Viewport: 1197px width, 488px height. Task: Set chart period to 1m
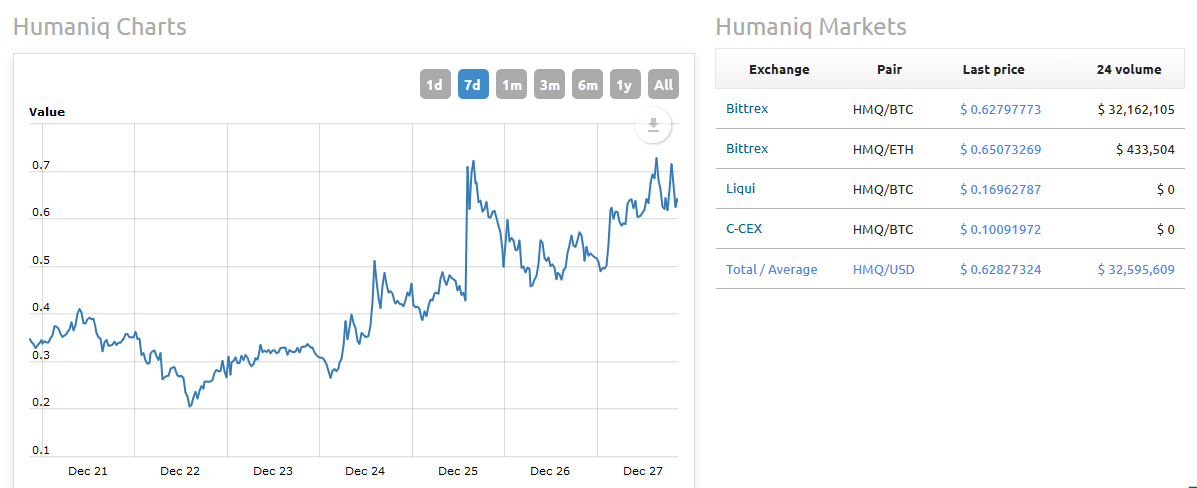(512, 85)
